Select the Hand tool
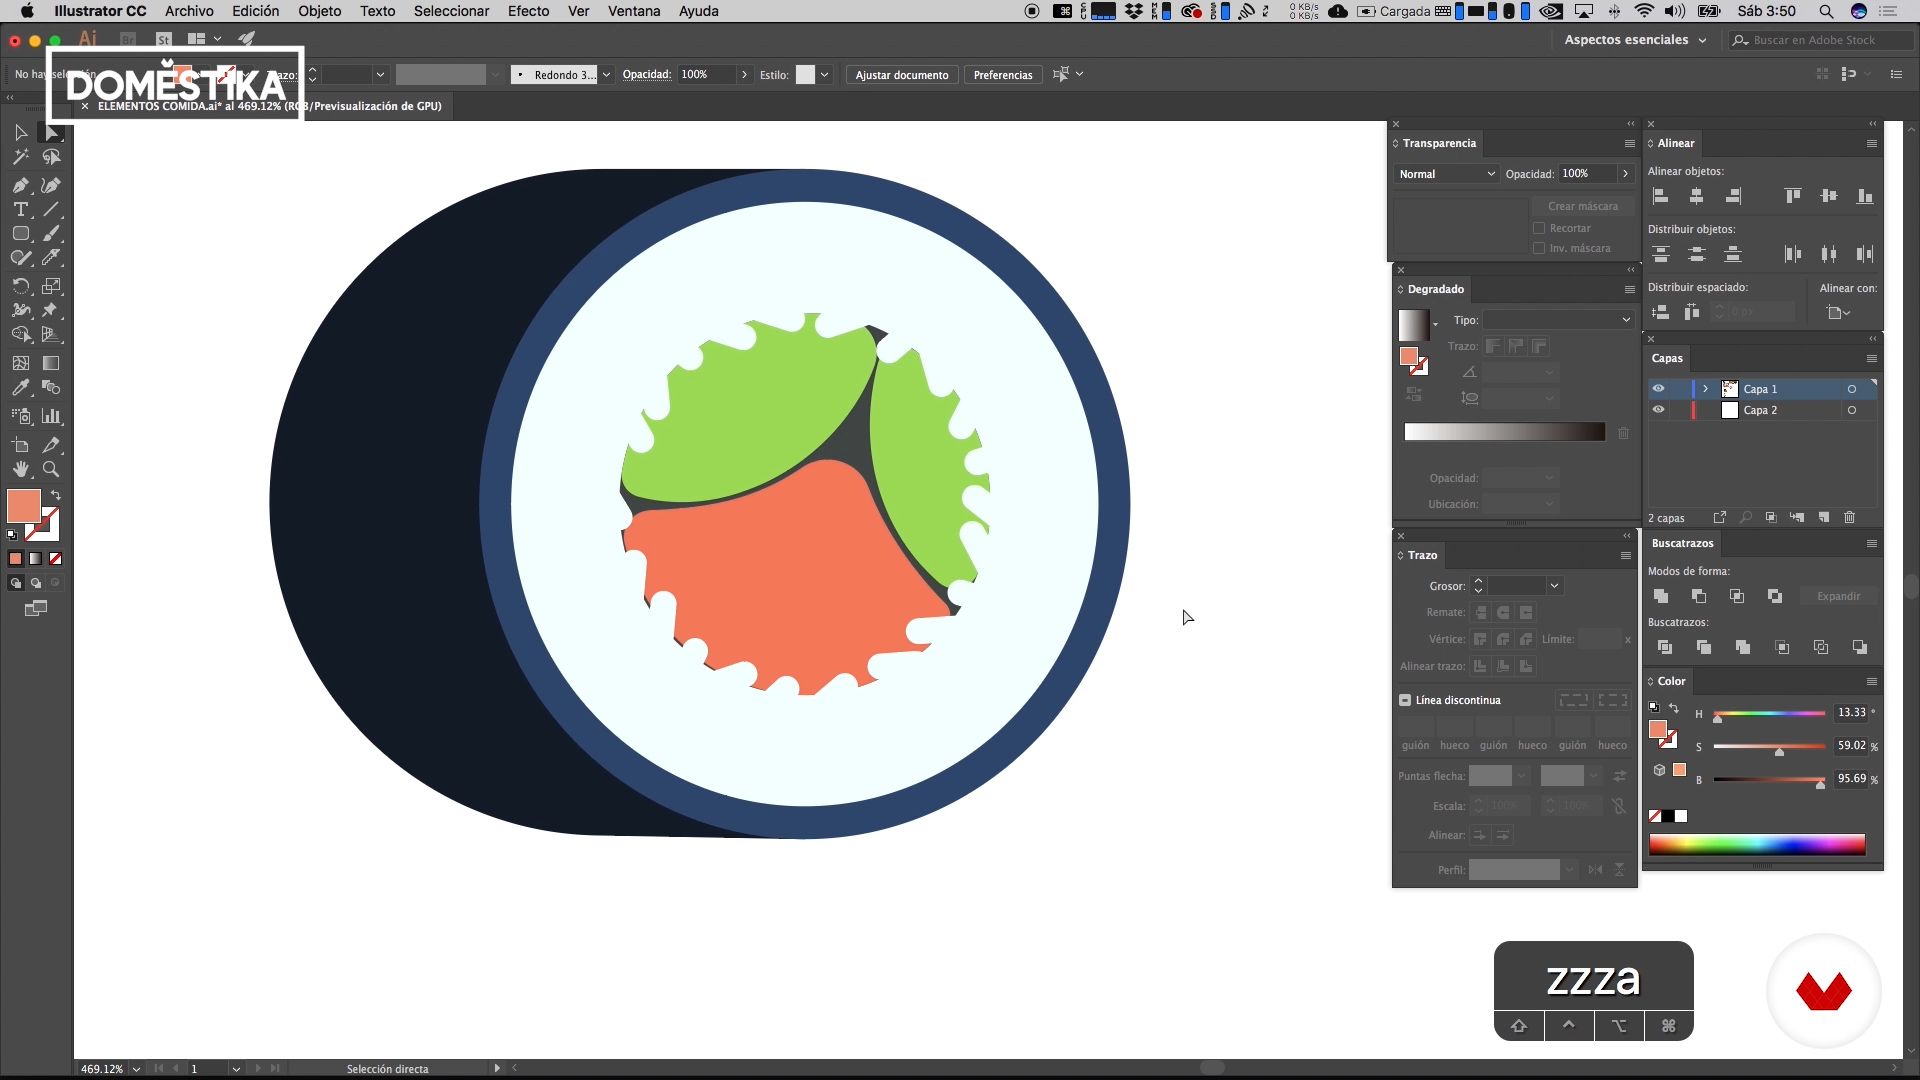 (x=20, y=469)
